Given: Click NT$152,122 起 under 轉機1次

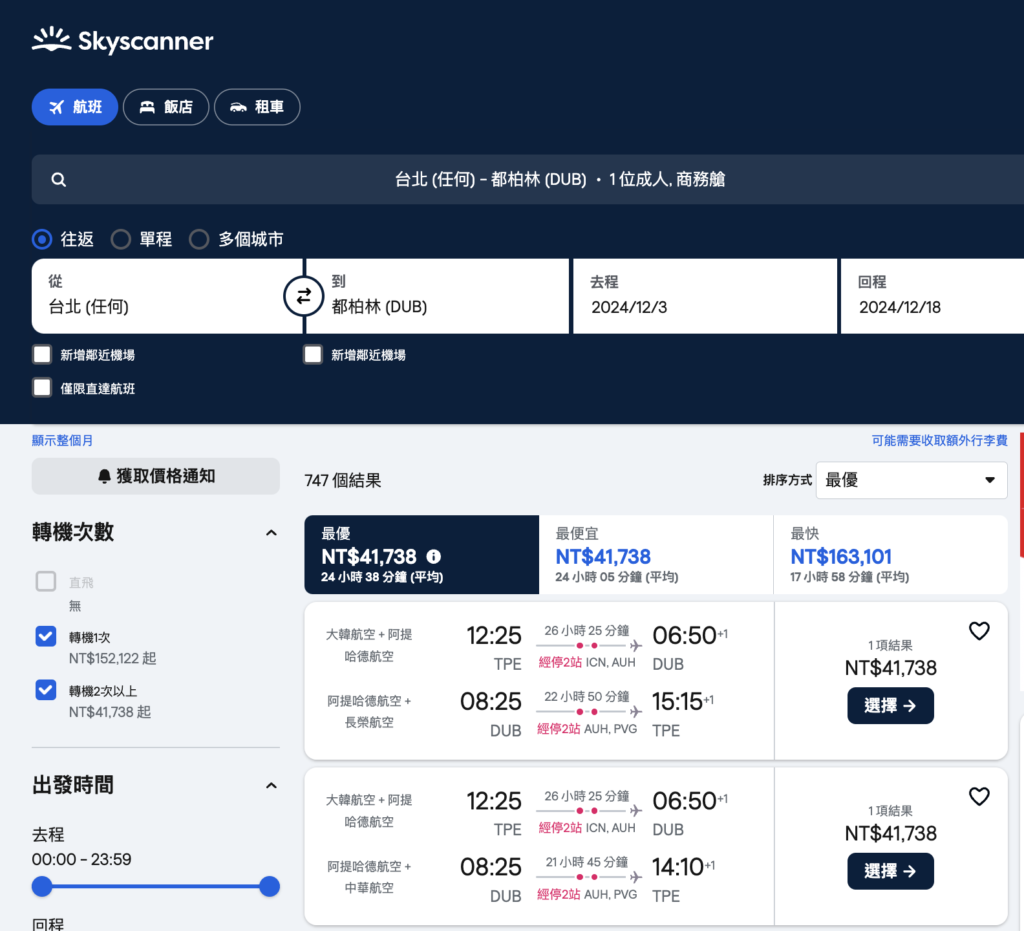Looking at the screenshot, I should (112, 658).
